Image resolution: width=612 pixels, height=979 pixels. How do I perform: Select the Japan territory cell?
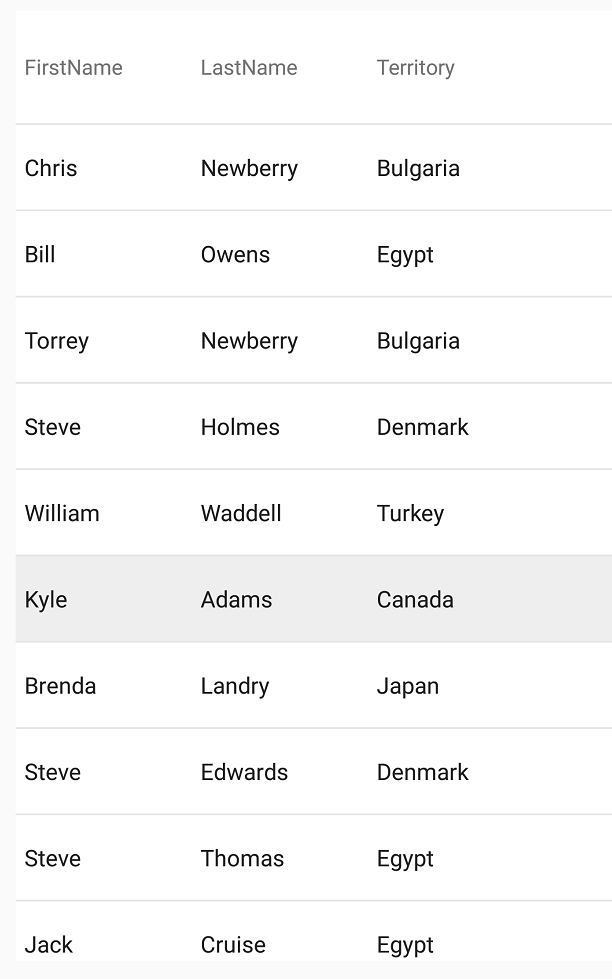coord(408,686)
